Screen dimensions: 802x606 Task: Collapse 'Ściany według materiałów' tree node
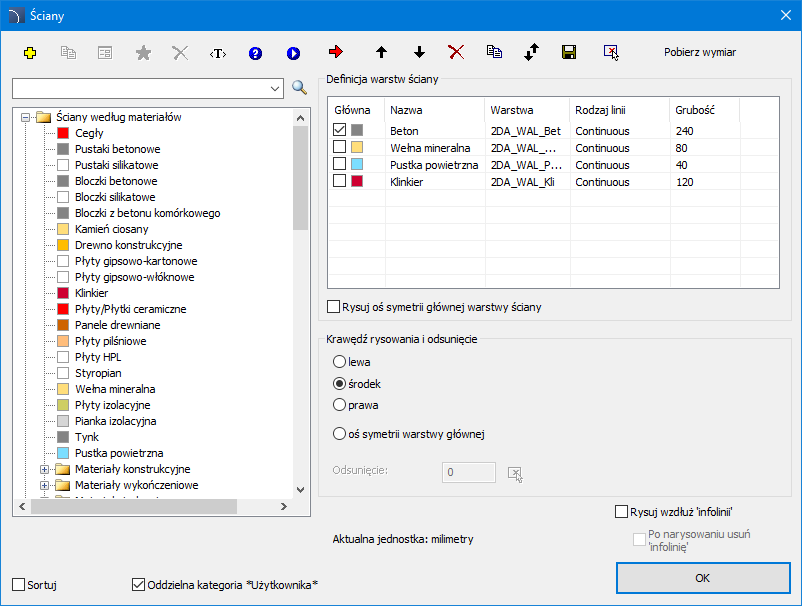coord(24,117)
